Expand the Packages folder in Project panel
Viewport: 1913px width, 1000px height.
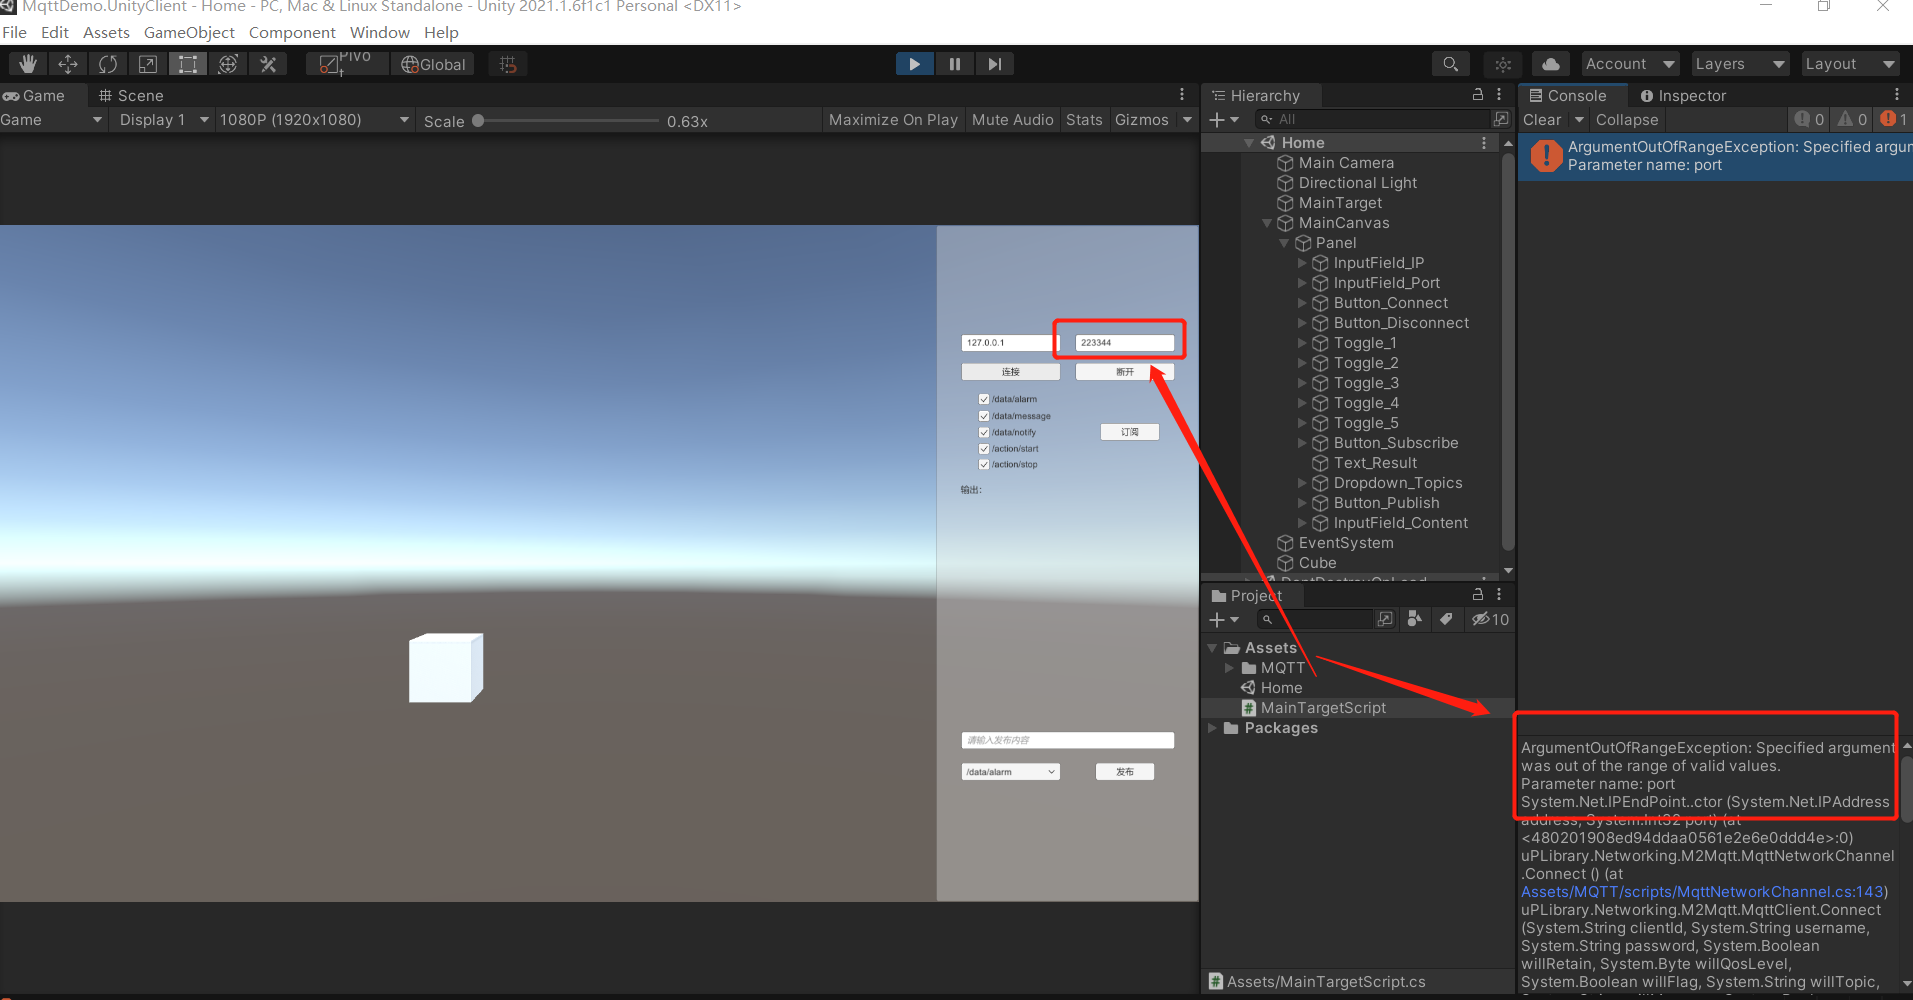coord(1213,727)
